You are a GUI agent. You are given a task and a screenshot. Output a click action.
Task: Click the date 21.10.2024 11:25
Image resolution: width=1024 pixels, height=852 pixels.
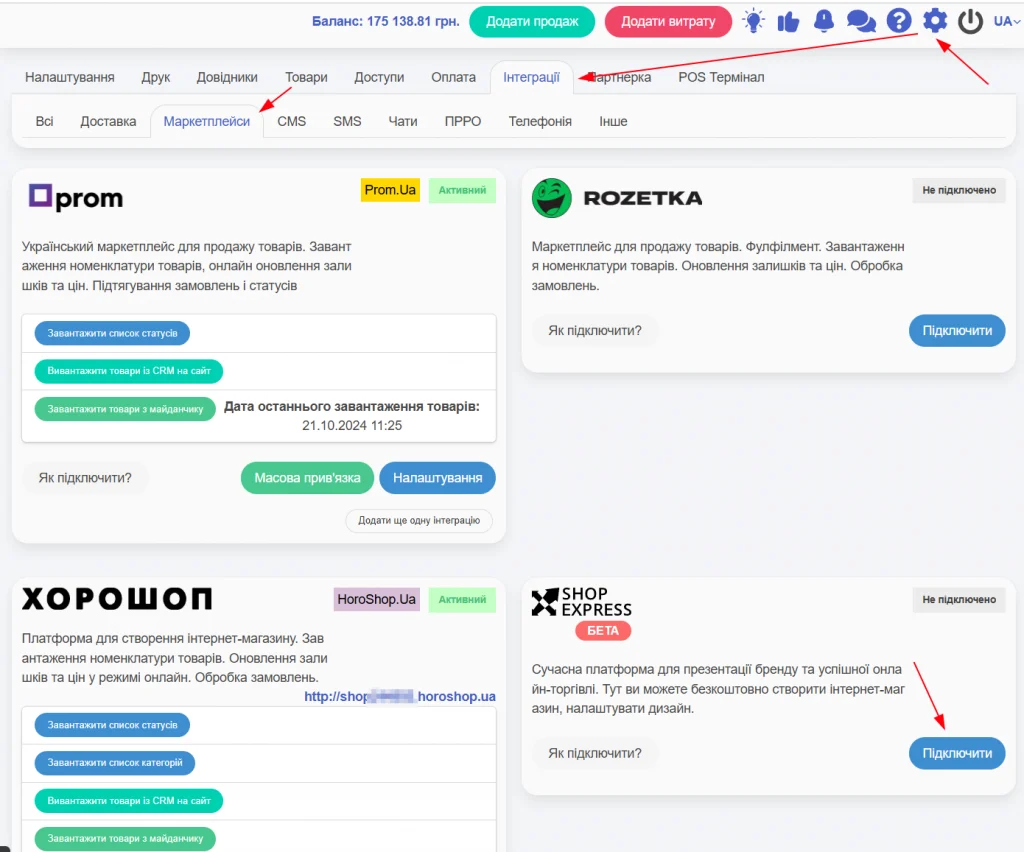(x=352, y=426)
